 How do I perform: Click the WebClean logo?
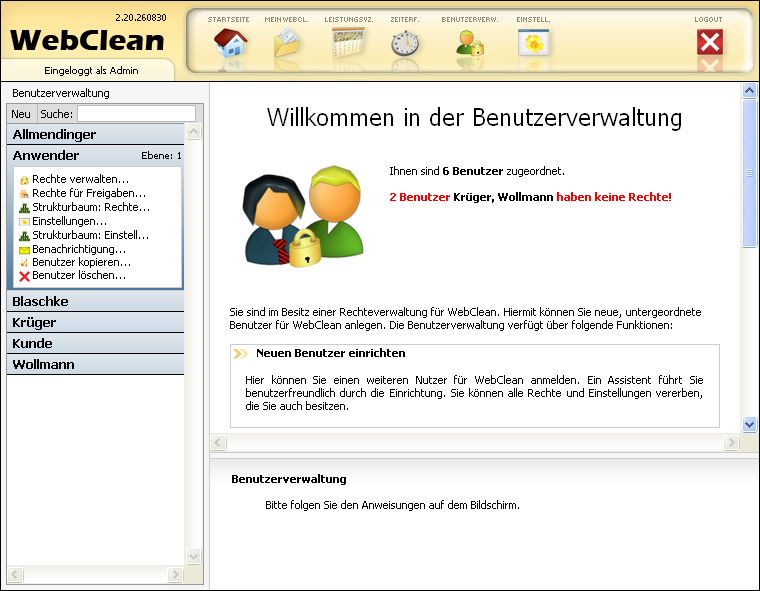pyautogui.click(x=87, y=40)
